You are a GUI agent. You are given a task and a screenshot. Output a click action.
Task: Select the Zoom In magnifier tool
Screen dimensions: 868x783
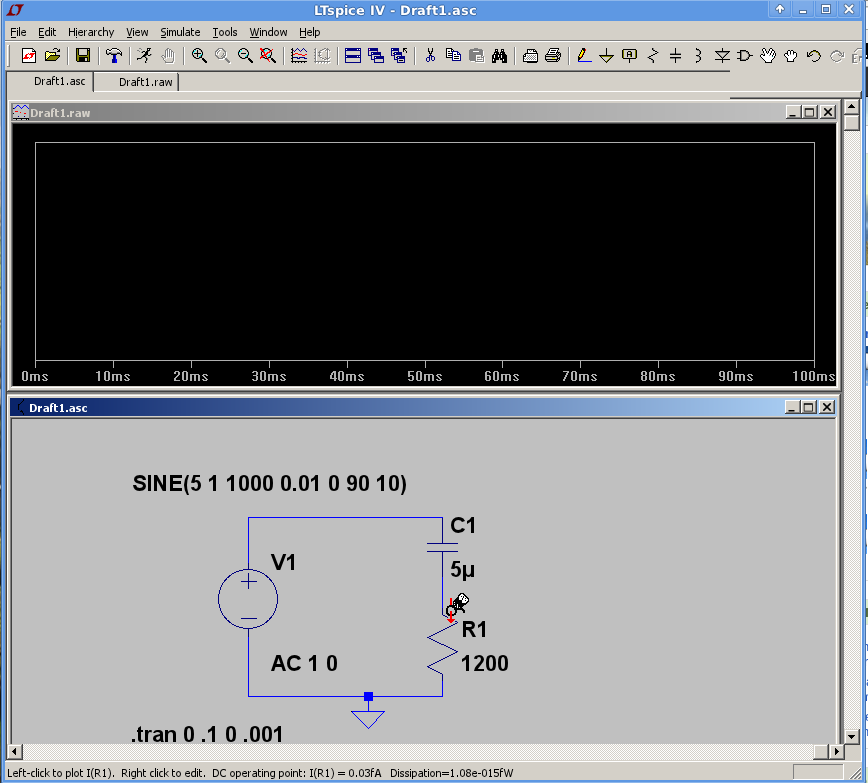coord(197,55)
